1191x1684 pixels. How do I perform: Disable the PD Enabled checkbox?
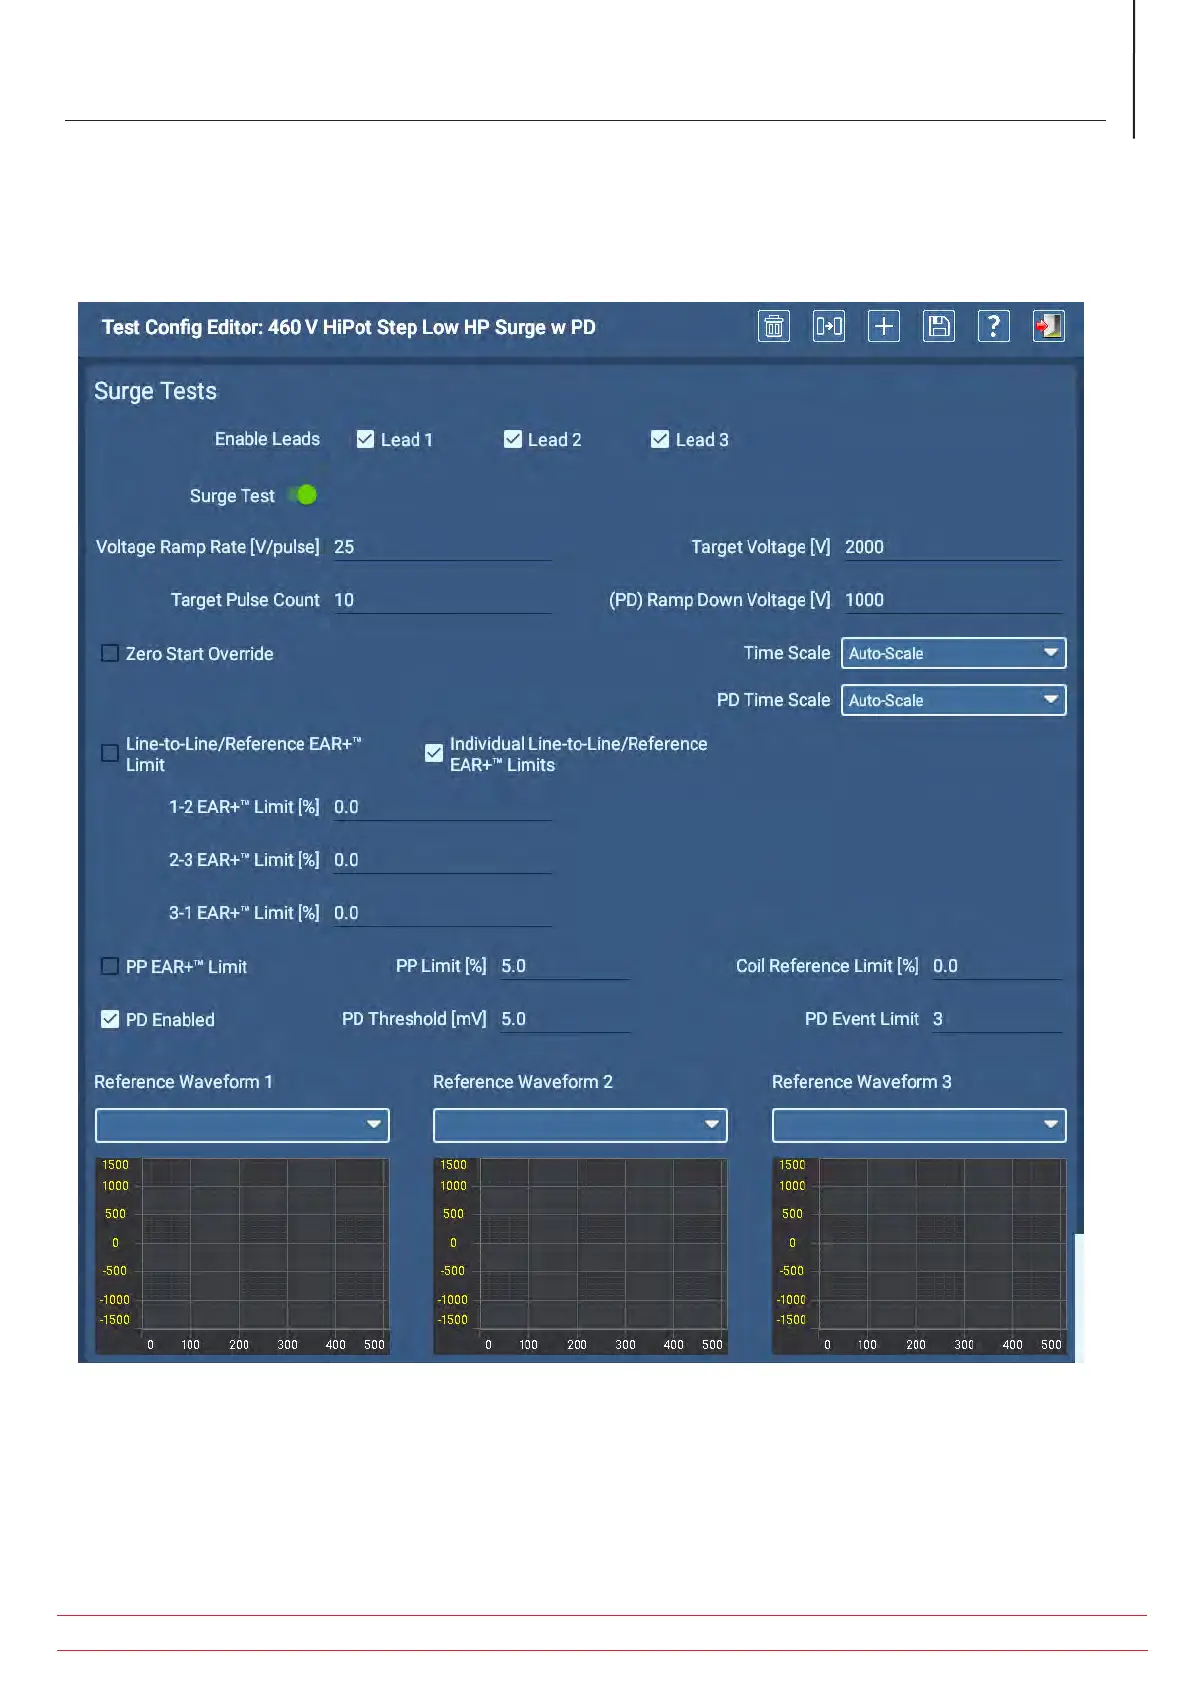[x=110, y=1019]
